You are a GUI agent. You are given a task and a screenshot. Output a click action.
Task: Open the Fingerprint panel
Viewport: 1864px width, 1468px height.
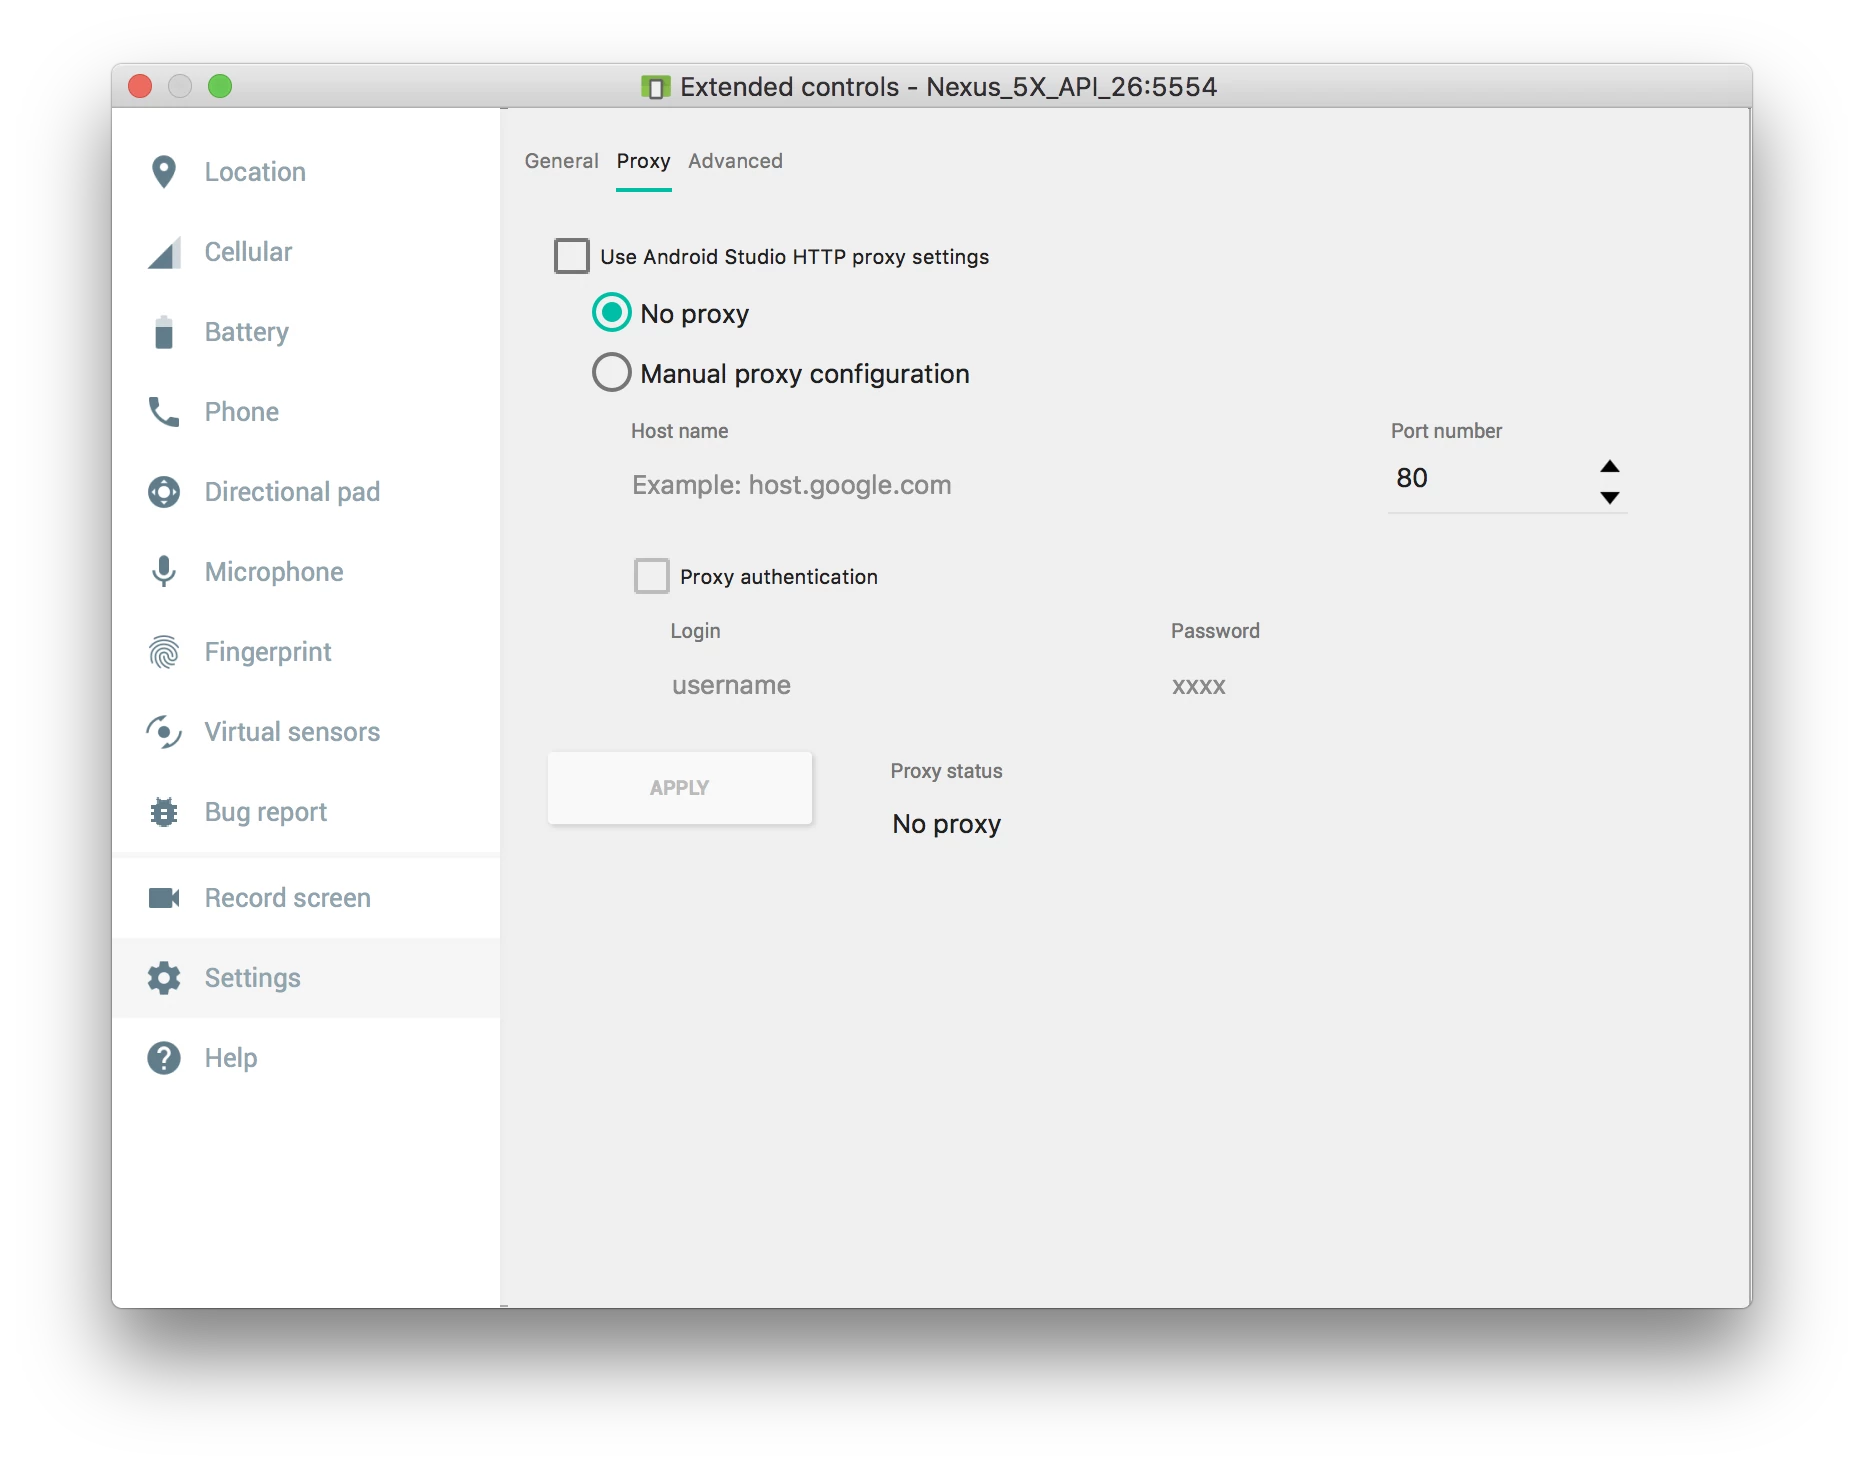point(306,652)
